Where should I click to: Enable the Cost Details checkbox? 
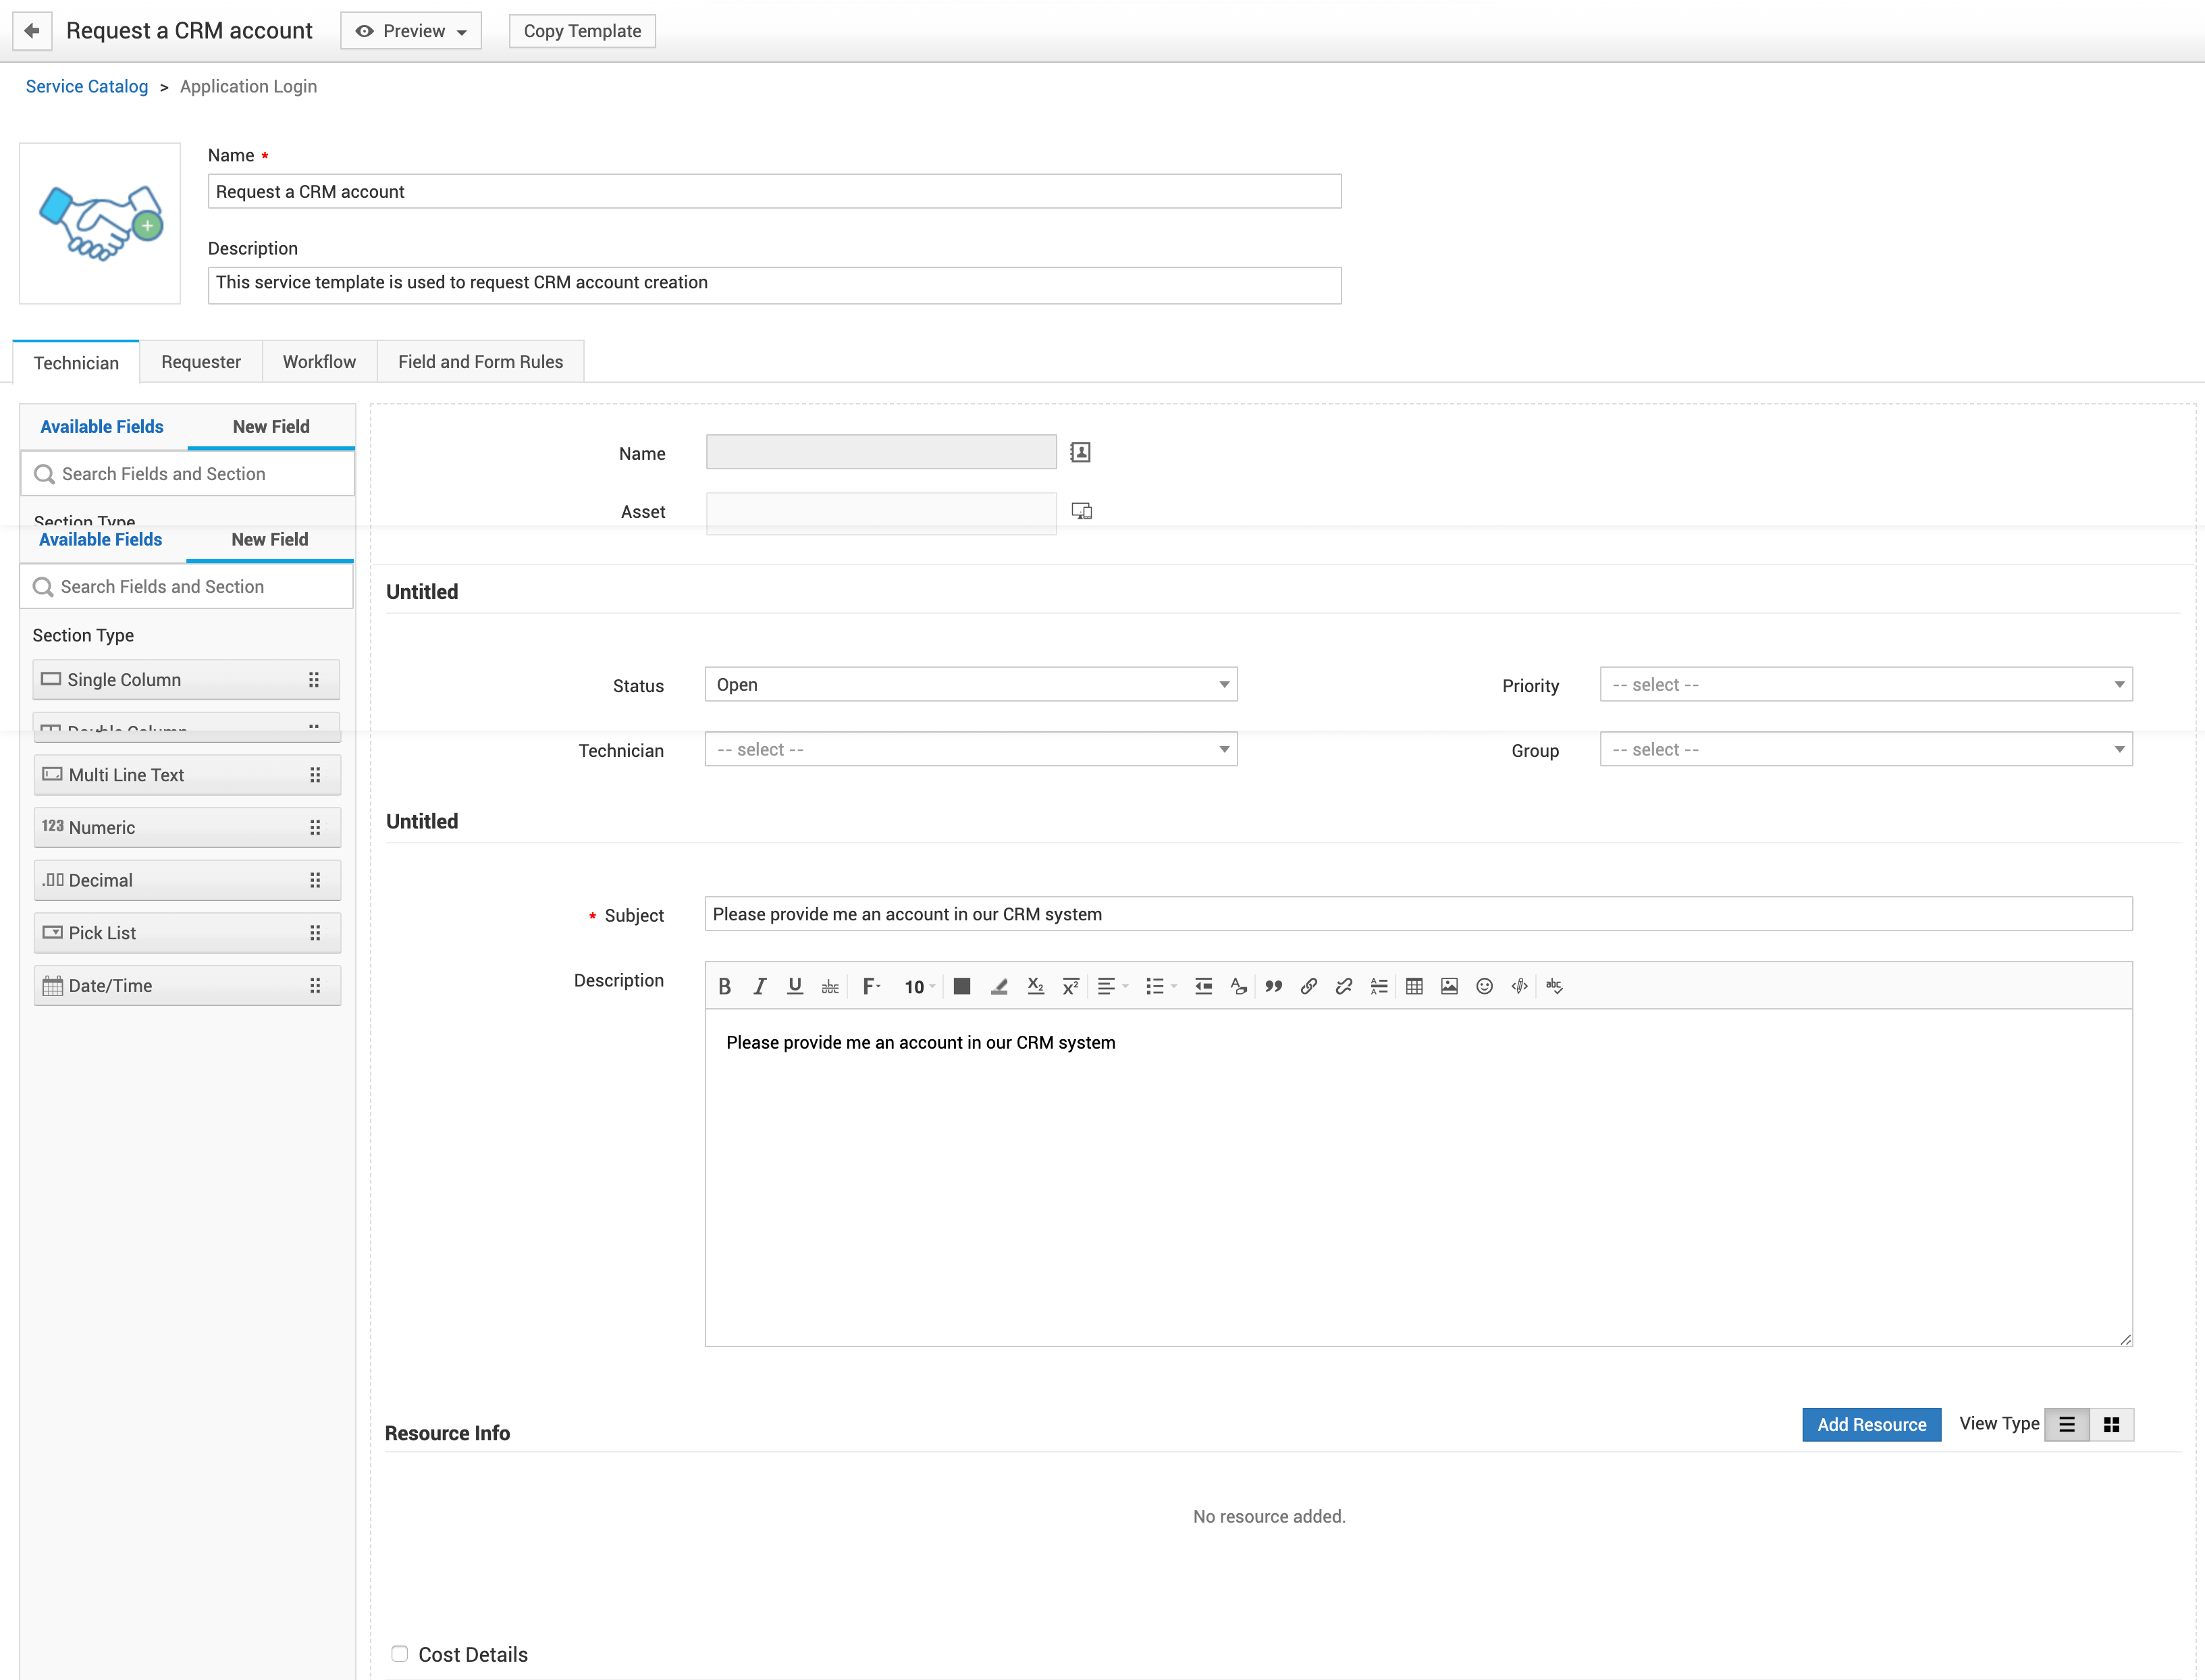point(400,1653)
